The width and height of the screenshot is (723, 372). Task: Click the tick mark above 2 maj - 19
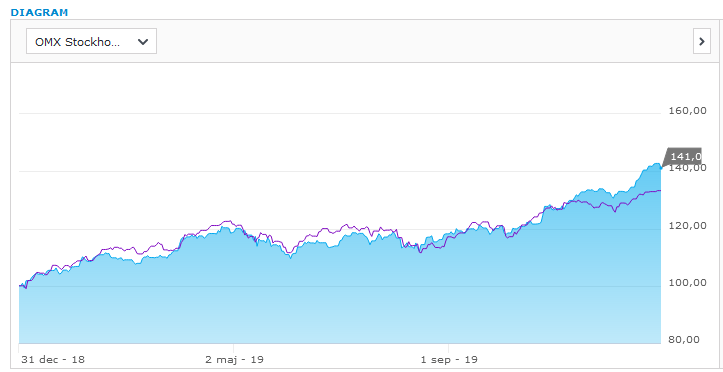click(x=233, y=348)
